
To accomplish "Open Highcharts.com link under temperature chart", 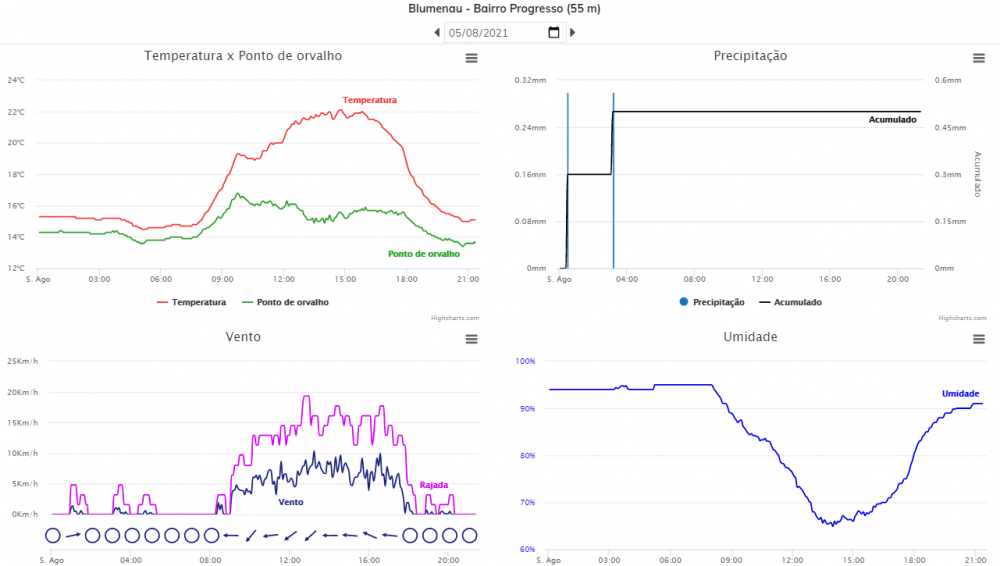I will click(455, 318).
